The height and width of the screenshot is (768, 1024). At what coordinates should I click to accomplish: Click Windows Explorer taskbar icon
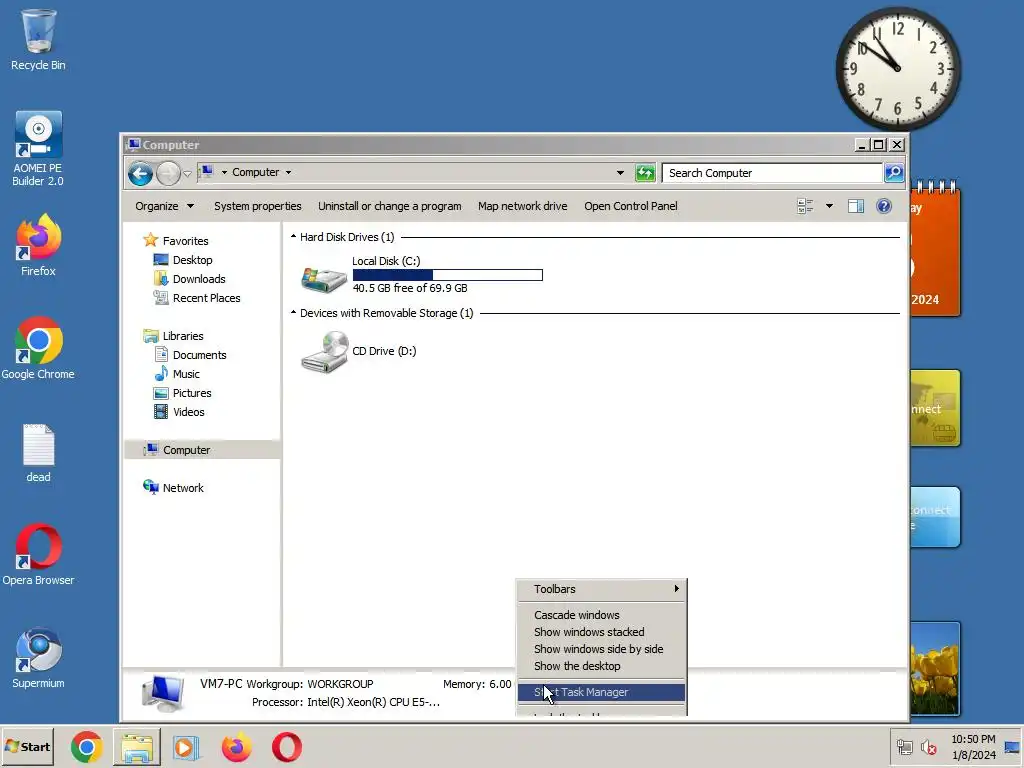136,747
